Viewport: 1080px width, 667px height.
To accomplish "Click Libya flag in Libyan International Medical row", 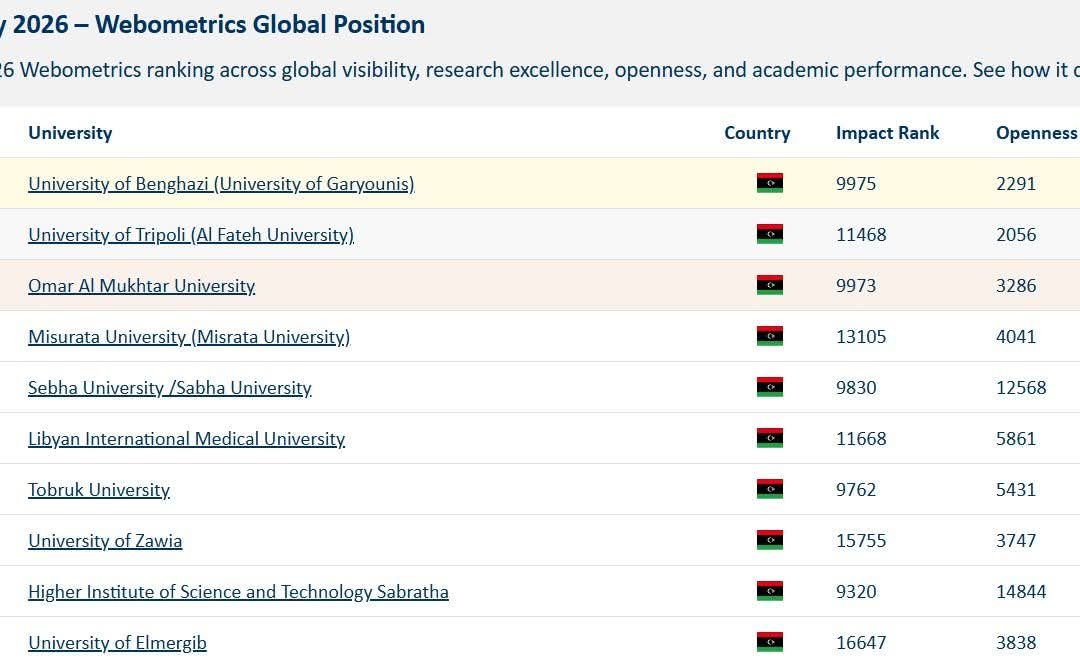I will click(x=770, y=438).
